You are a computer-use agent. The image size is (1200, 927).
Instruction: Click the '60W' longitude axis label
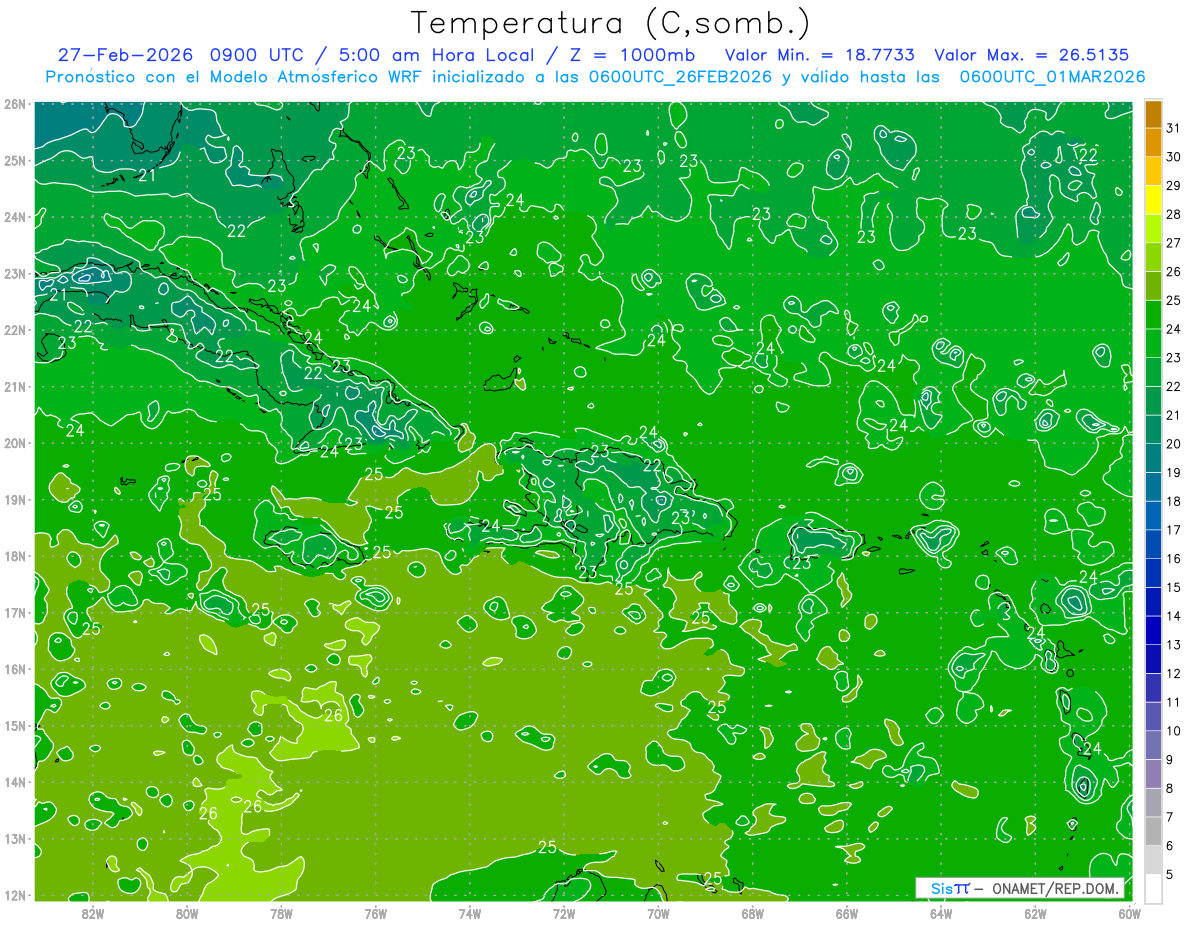coord(1129,912)
